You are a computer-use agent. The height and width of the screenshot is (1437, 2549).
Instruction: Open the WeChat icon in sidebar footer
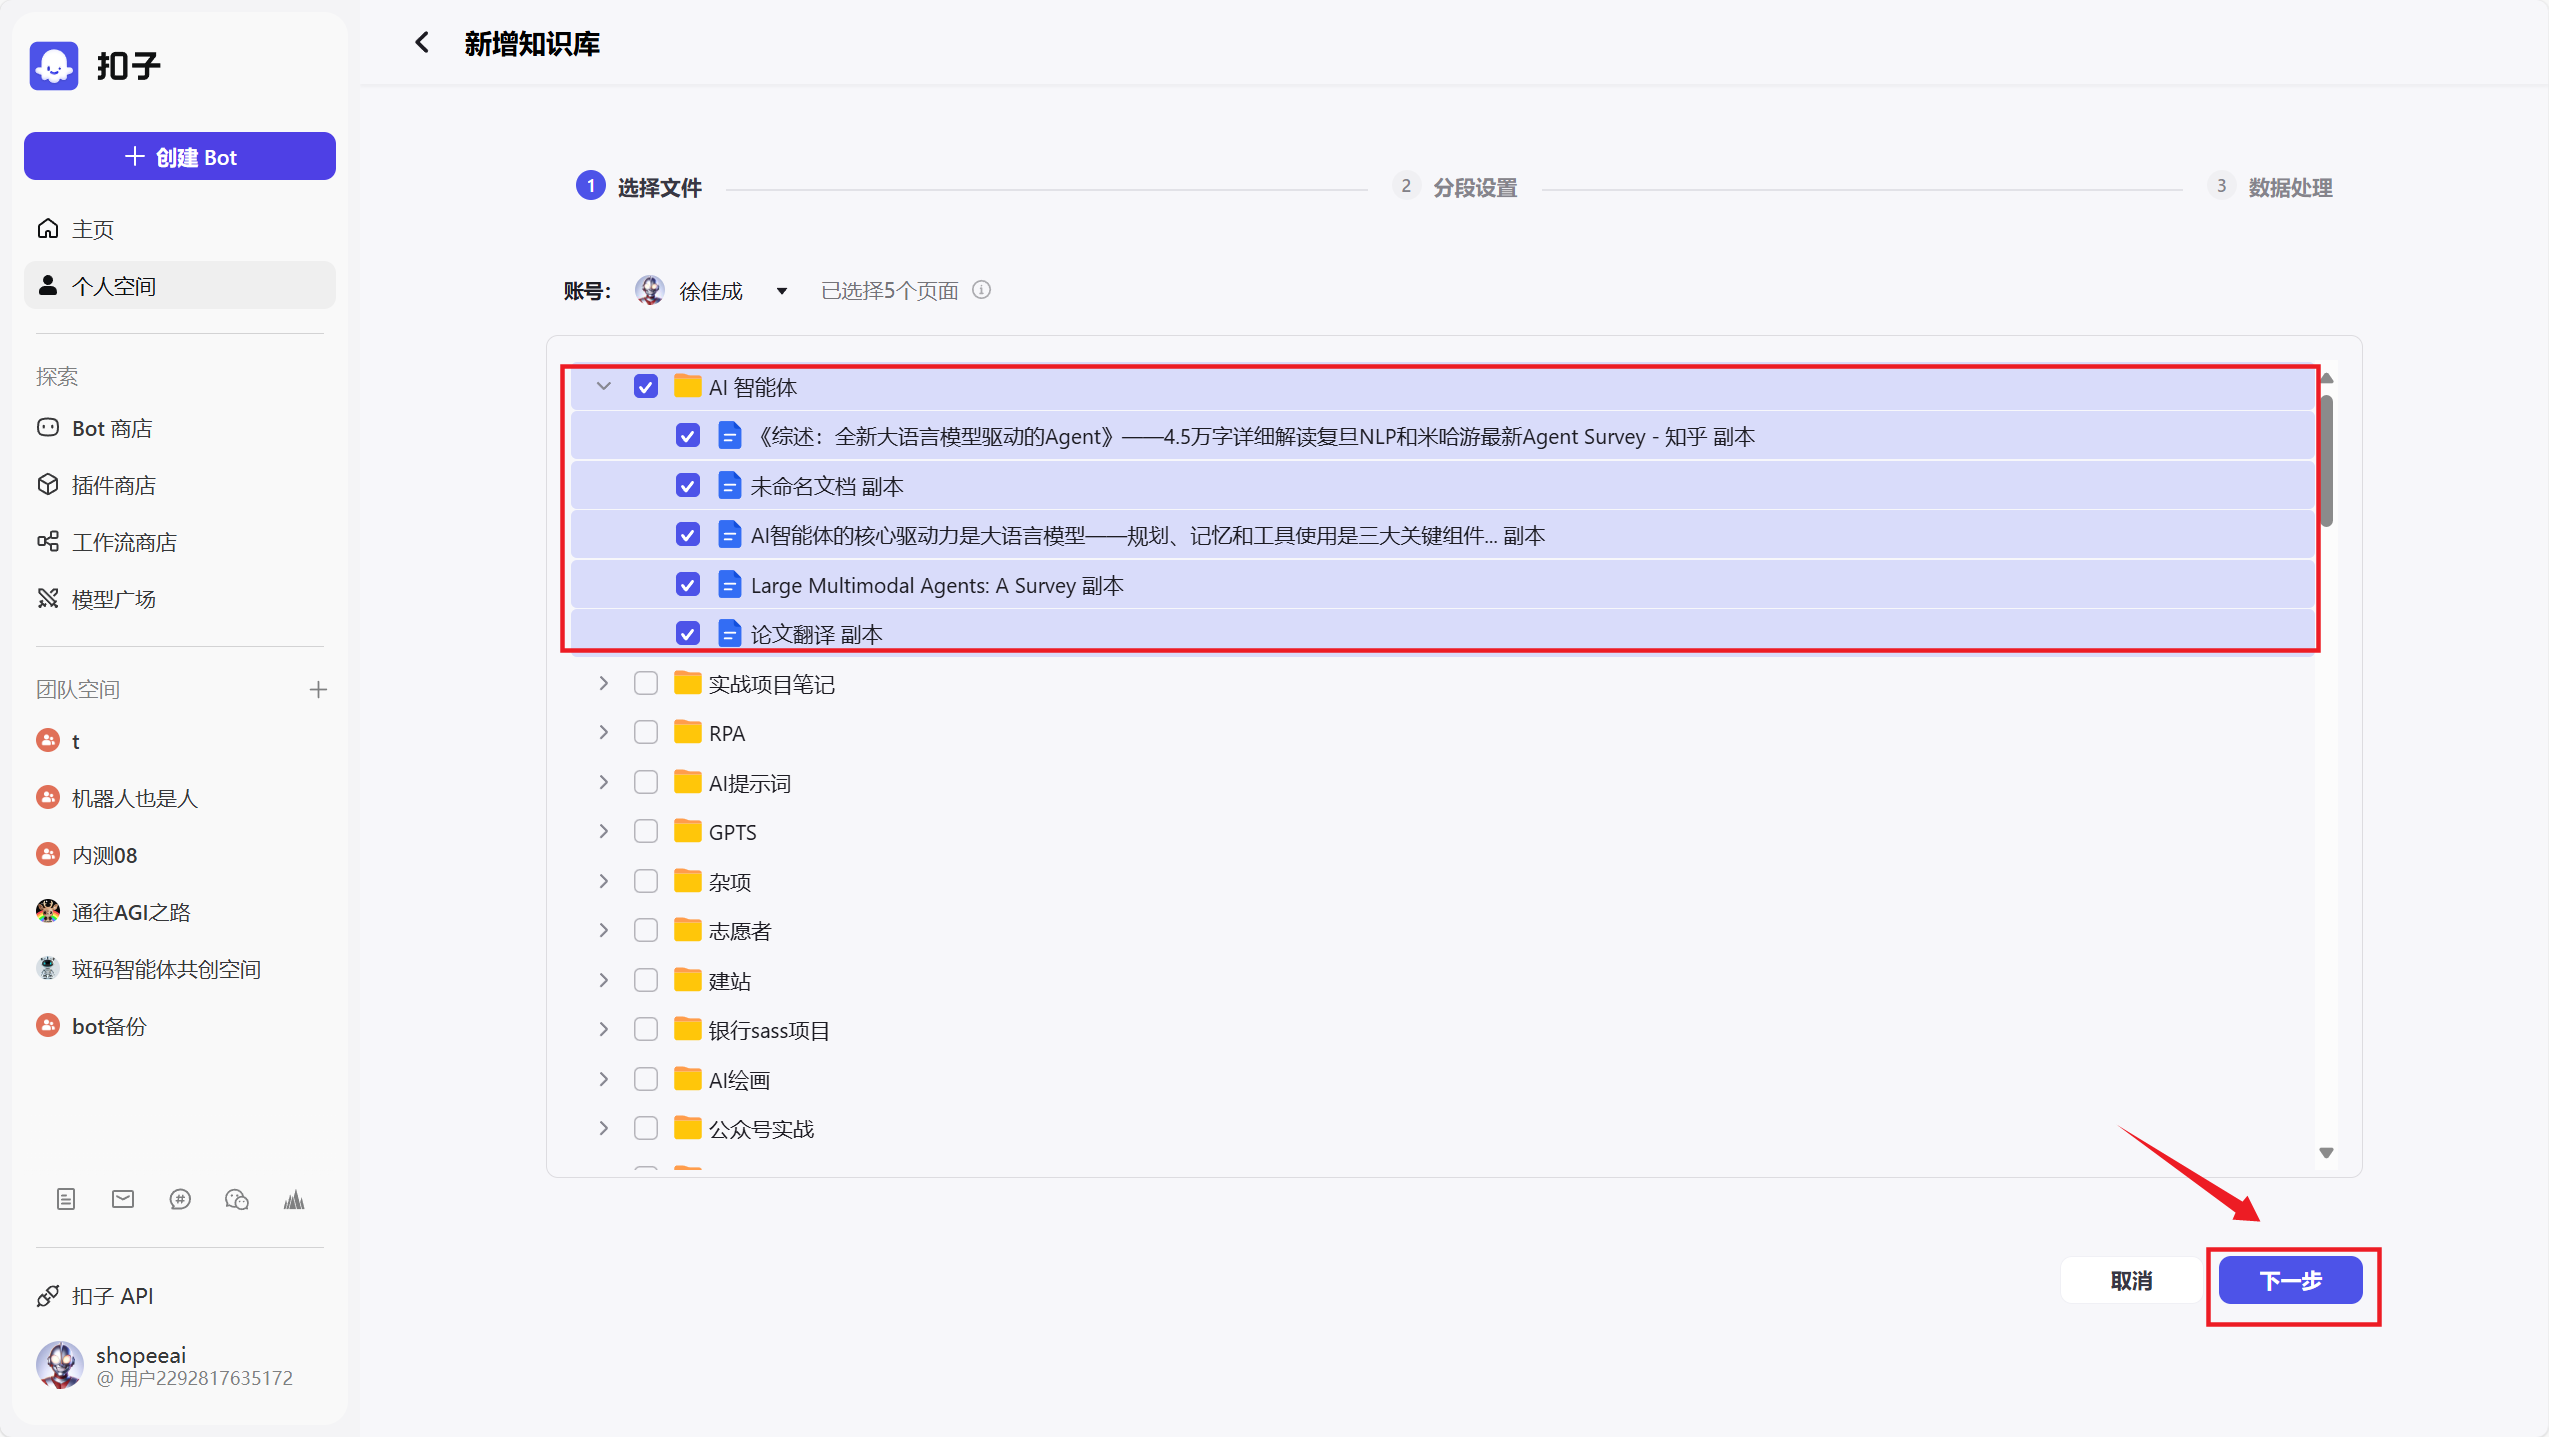[237, 1199]
